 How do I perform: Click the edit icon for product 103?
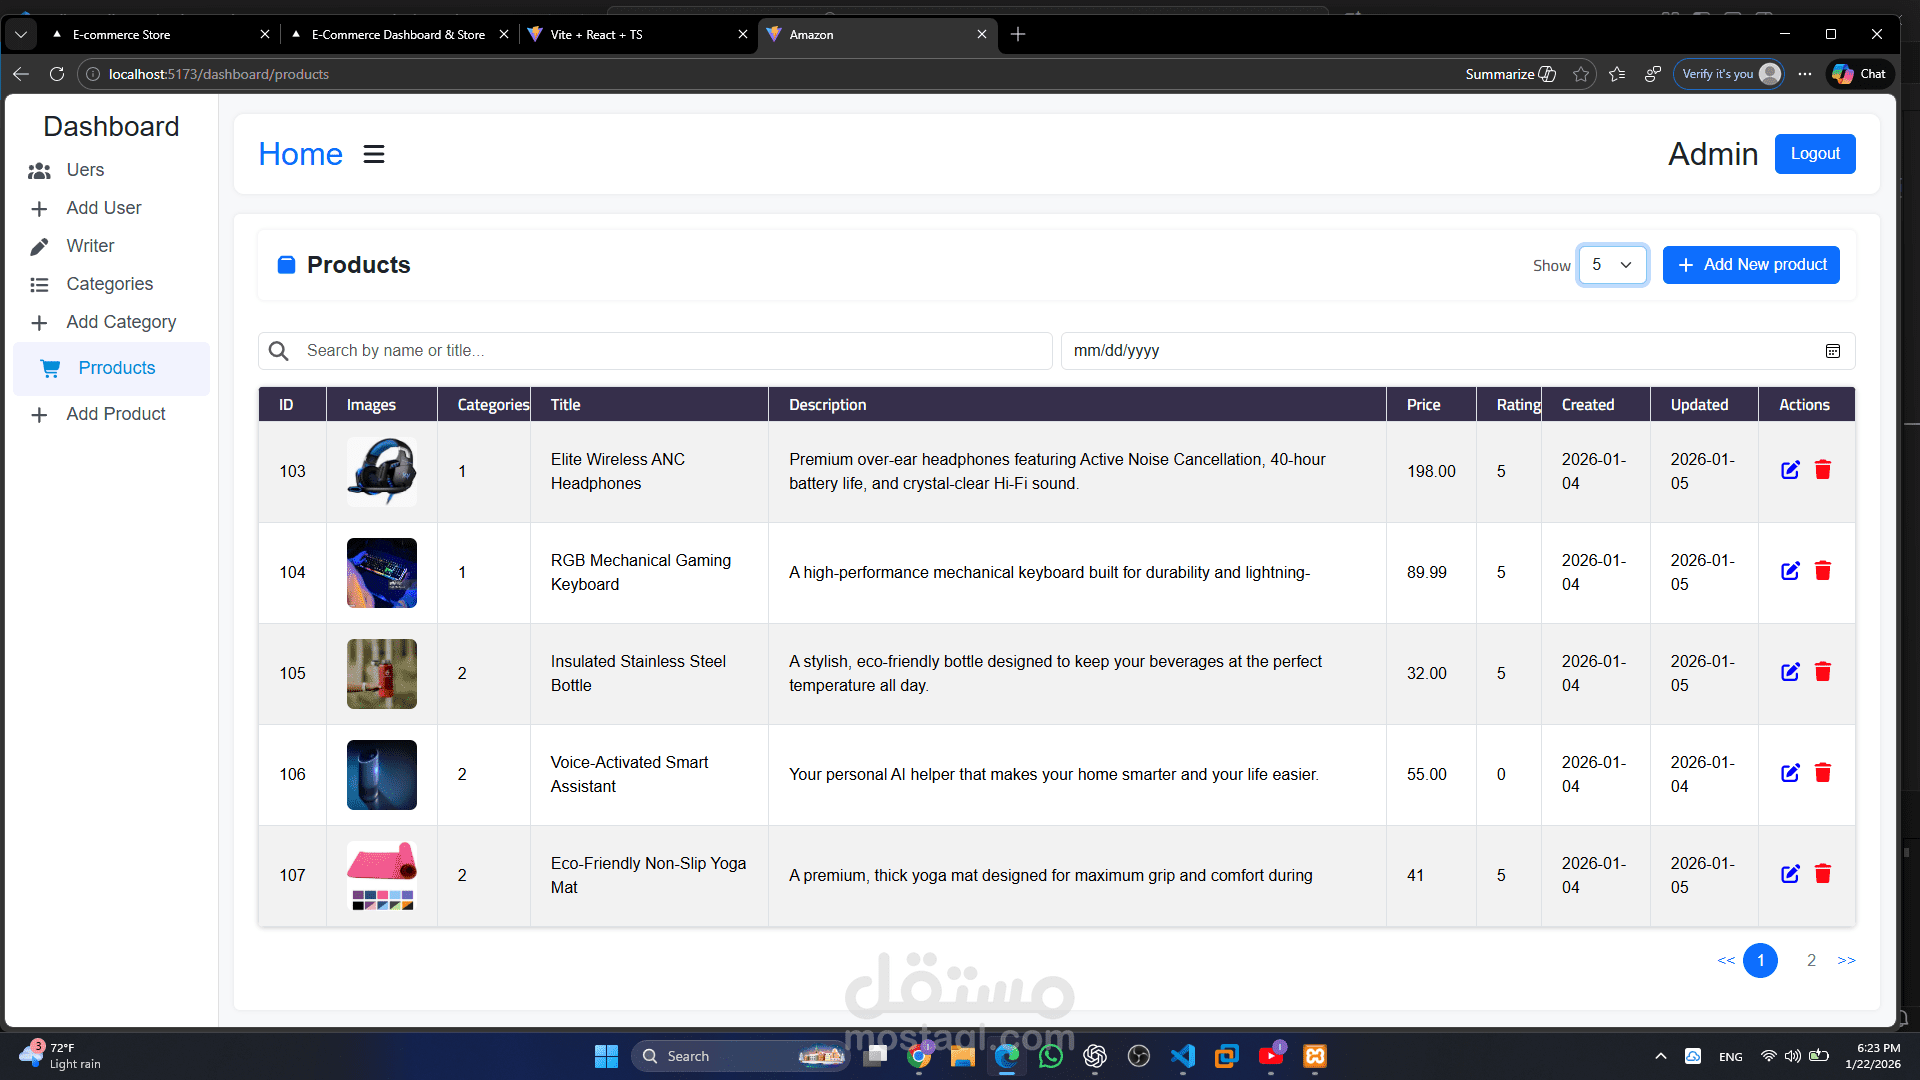[1790, 470]
